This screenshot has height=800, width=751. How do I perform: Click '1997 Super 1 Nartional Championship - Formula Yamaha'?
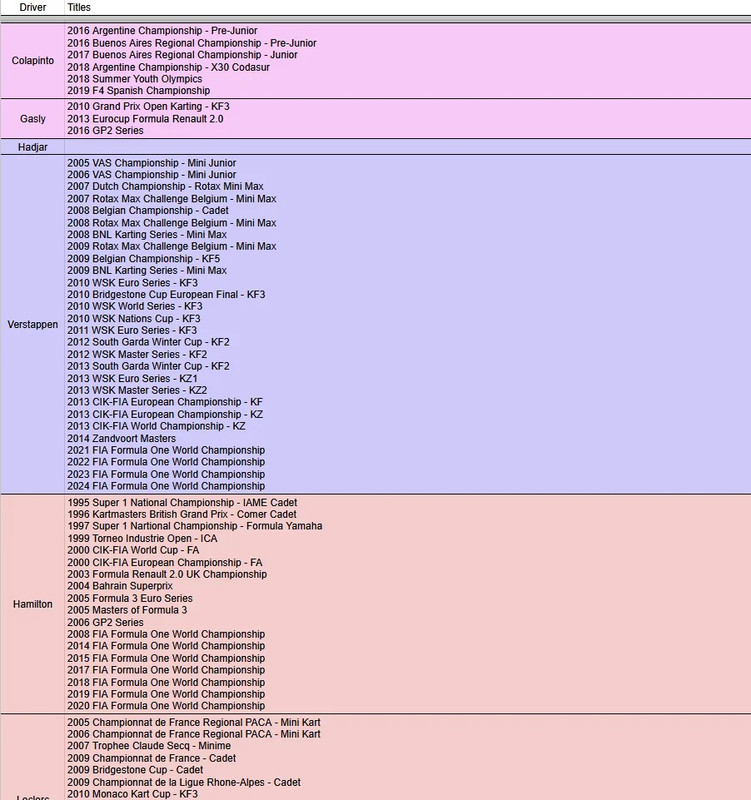195,526
